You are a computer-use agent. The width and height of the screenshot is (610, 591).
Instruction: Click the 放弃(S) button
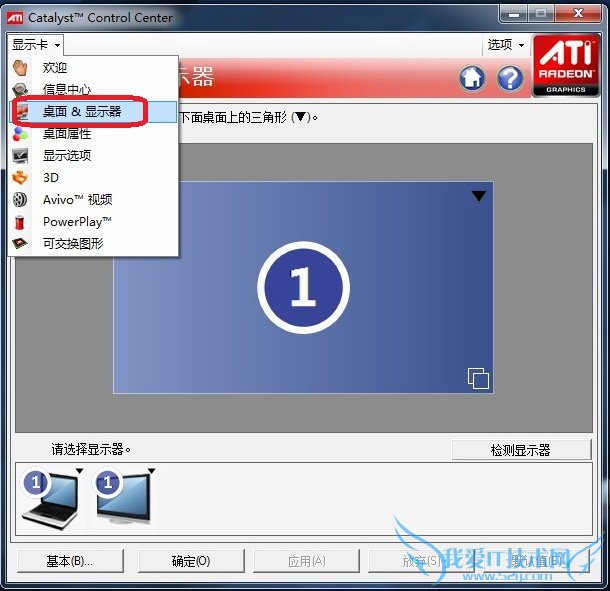(x=421, y=561)
